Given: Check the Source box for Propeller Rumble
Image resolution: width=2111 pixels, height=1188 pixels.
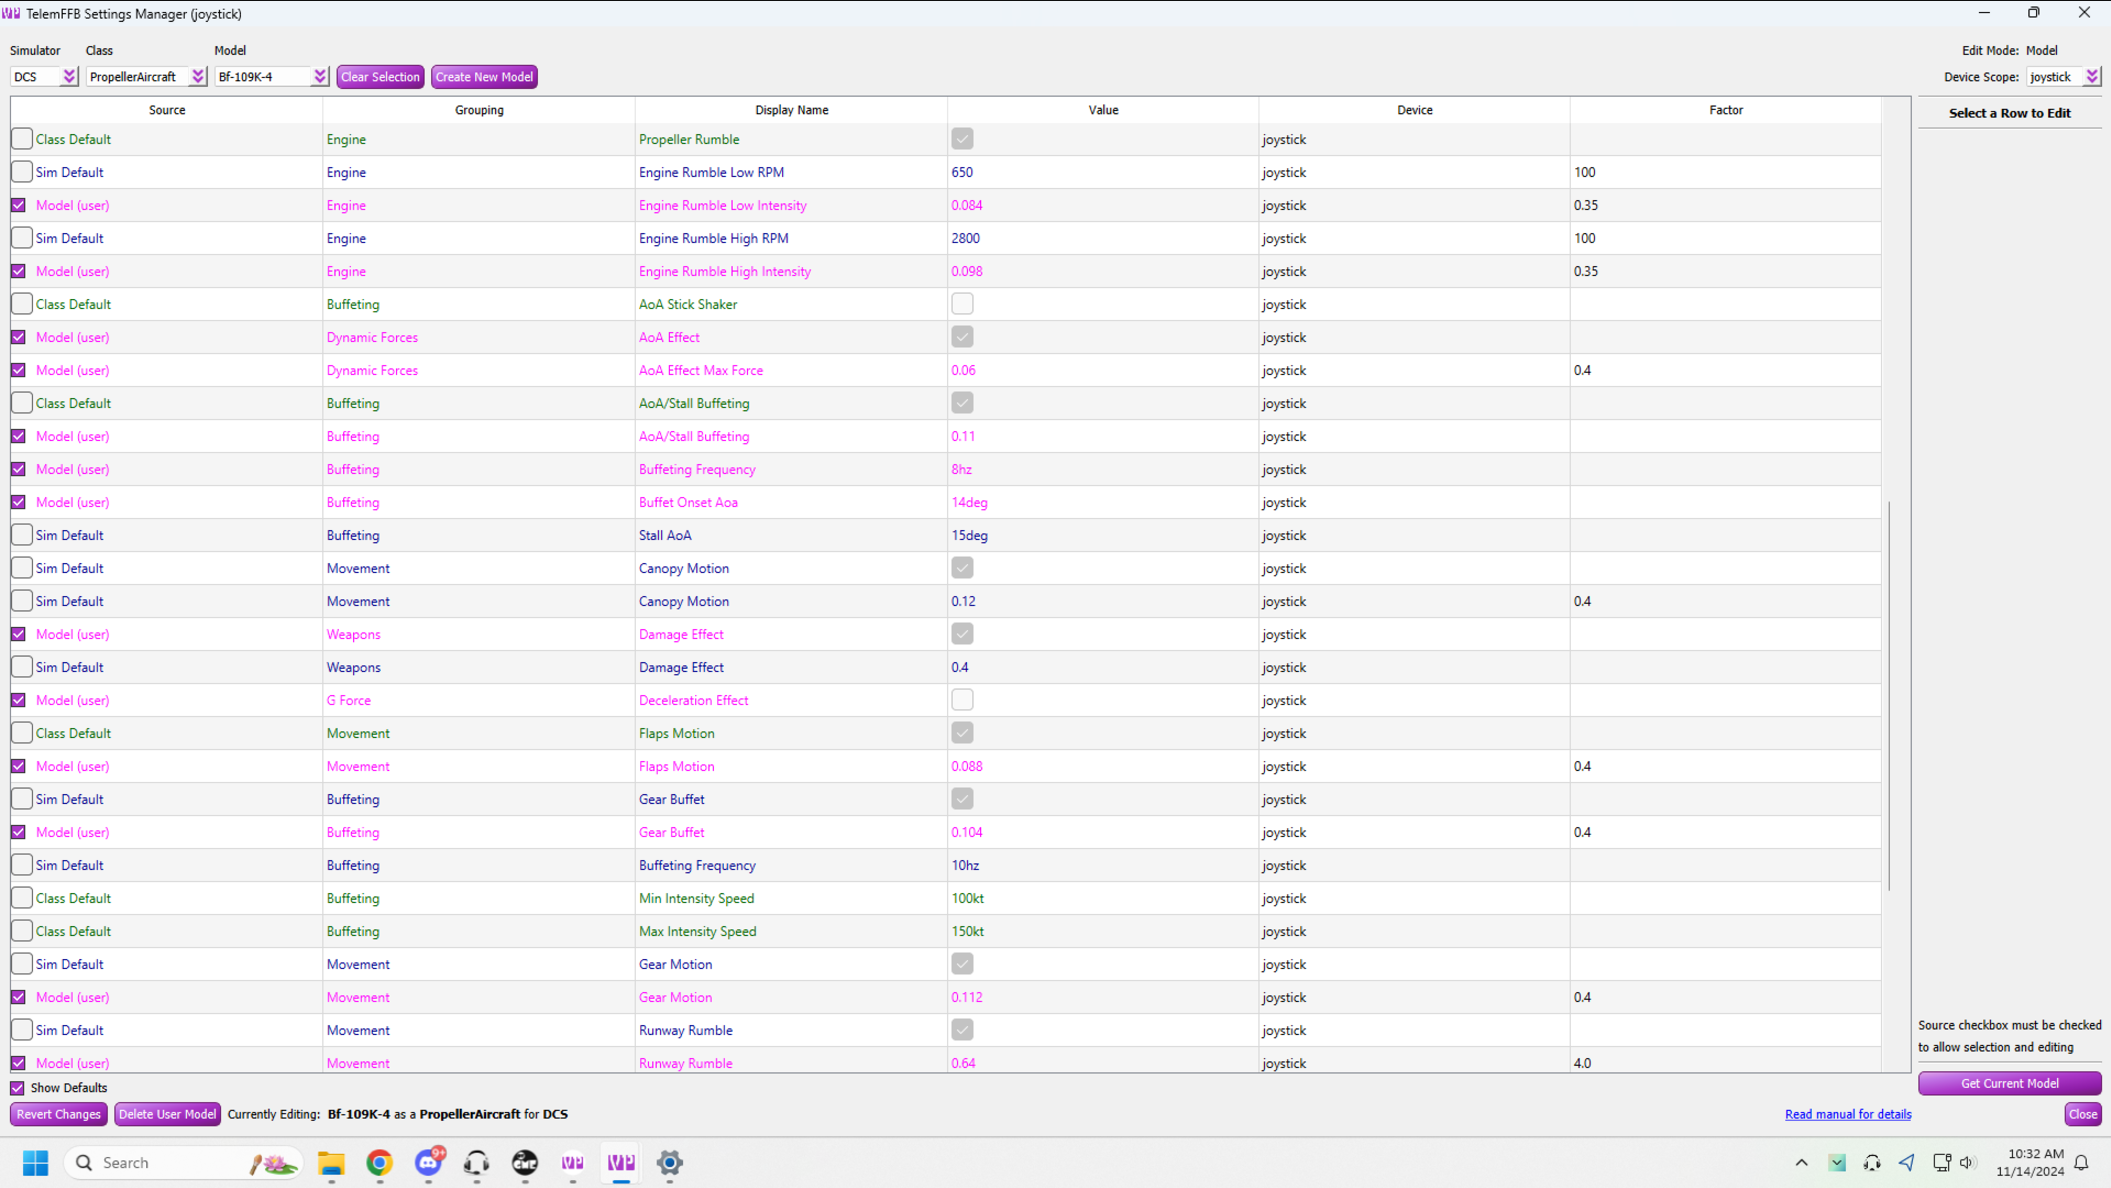Looking at the screenshot, I should coord(21,139).
